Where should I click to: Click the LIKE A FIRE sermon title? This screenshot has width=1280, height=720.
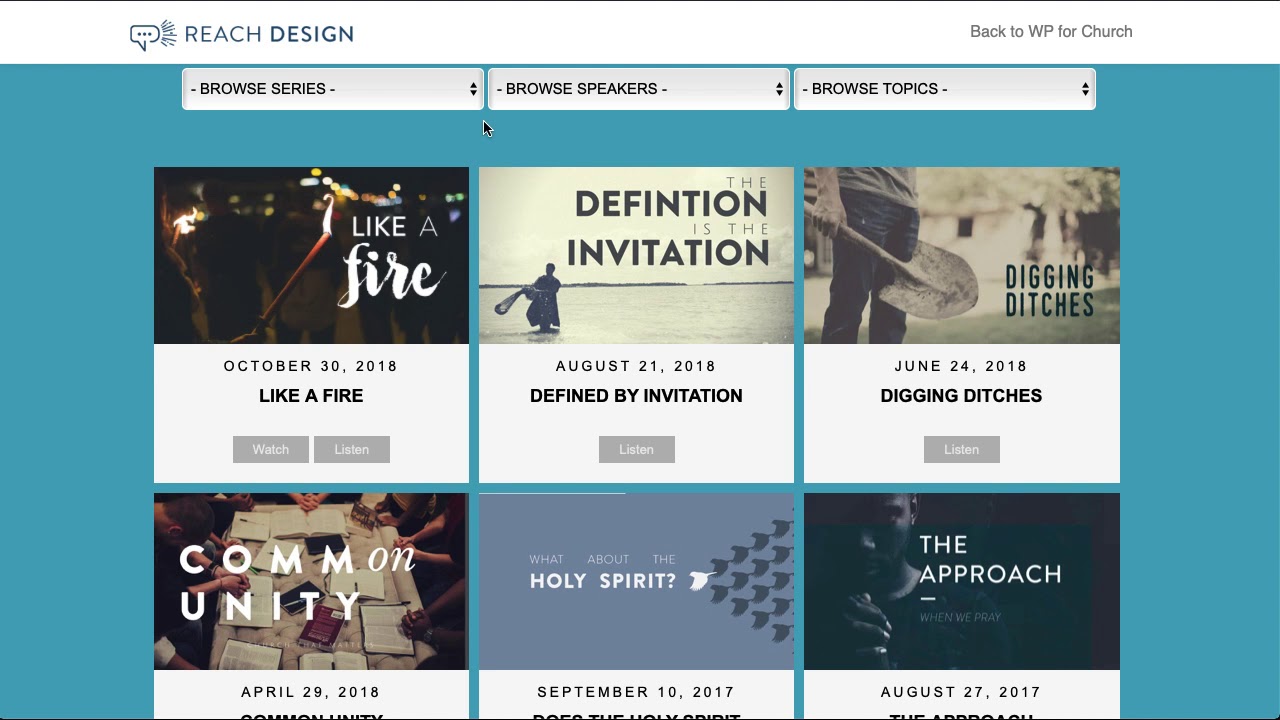(x=311, y=396)
